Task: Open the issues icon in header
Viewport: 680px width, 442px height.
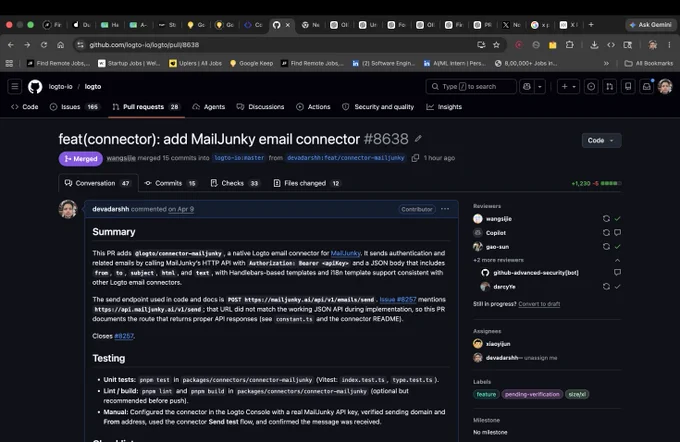Action: [x=591, y=86]
